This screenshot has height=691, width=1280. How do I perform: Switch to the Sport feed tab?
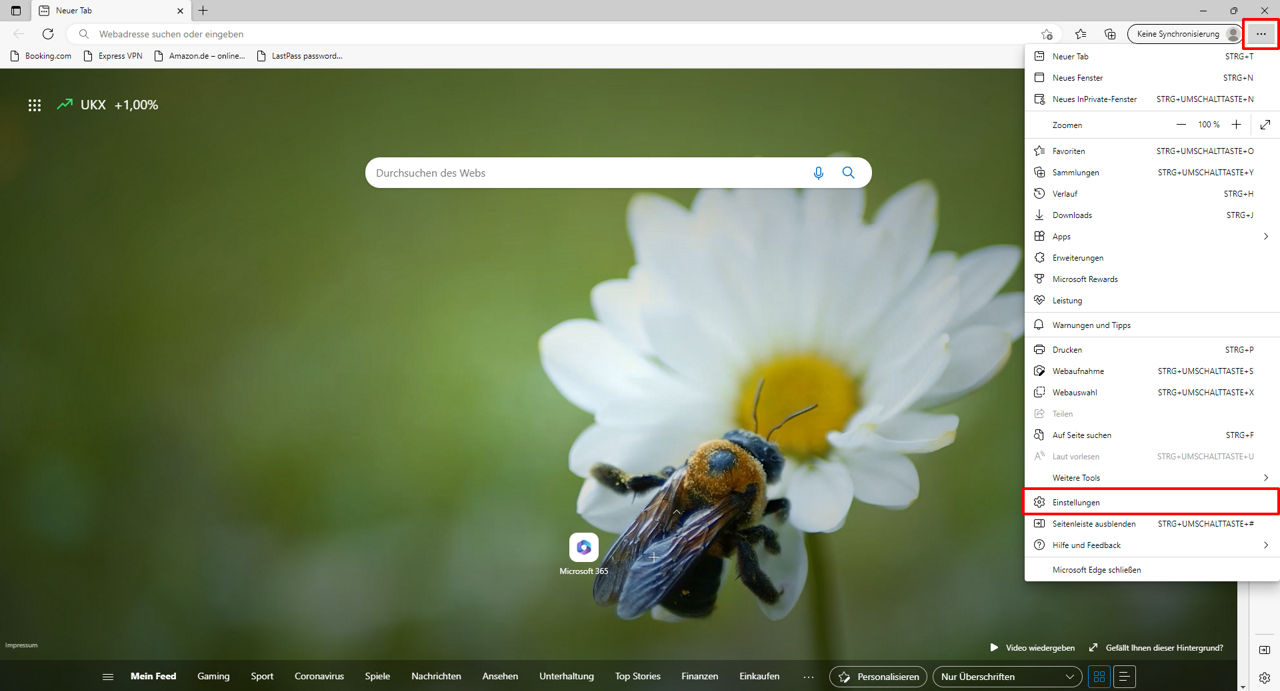coord(262,676)
